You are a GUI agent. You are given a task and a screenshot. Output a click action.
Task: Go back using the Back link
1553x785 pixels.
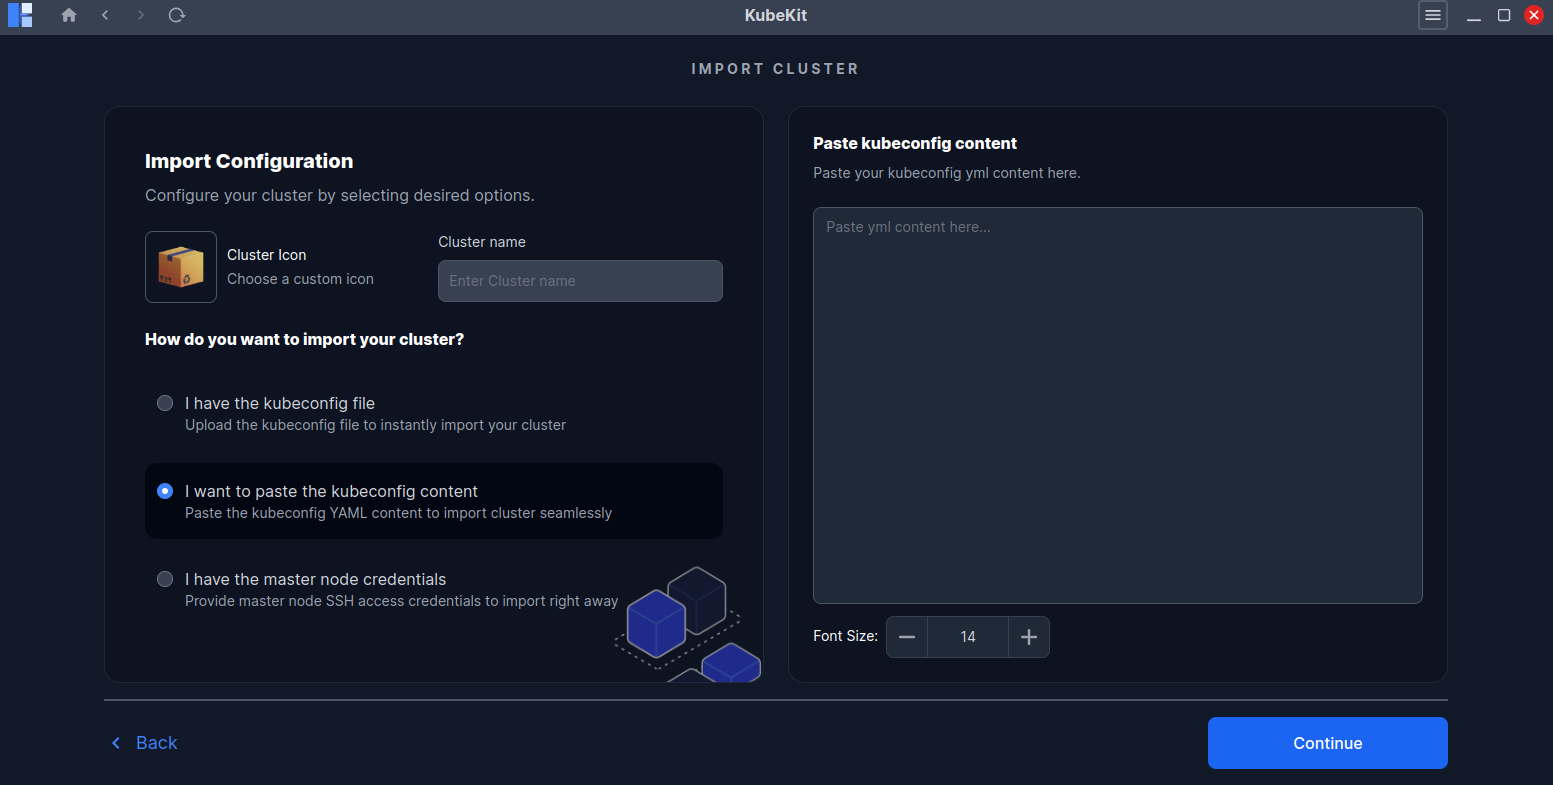point(144,743)
